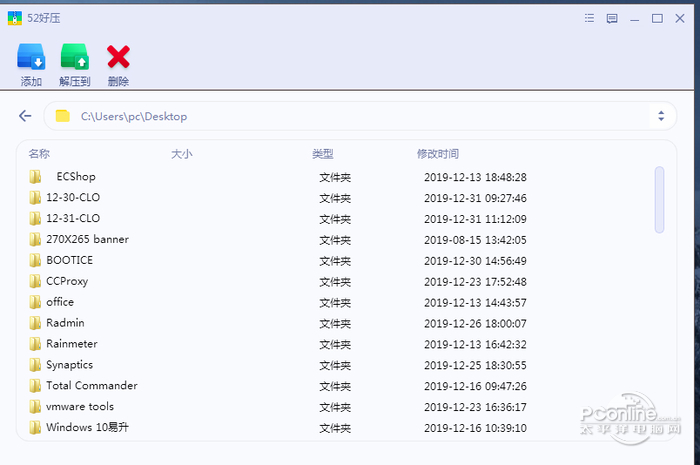Go back with the left arrow button

pos(25,116)
